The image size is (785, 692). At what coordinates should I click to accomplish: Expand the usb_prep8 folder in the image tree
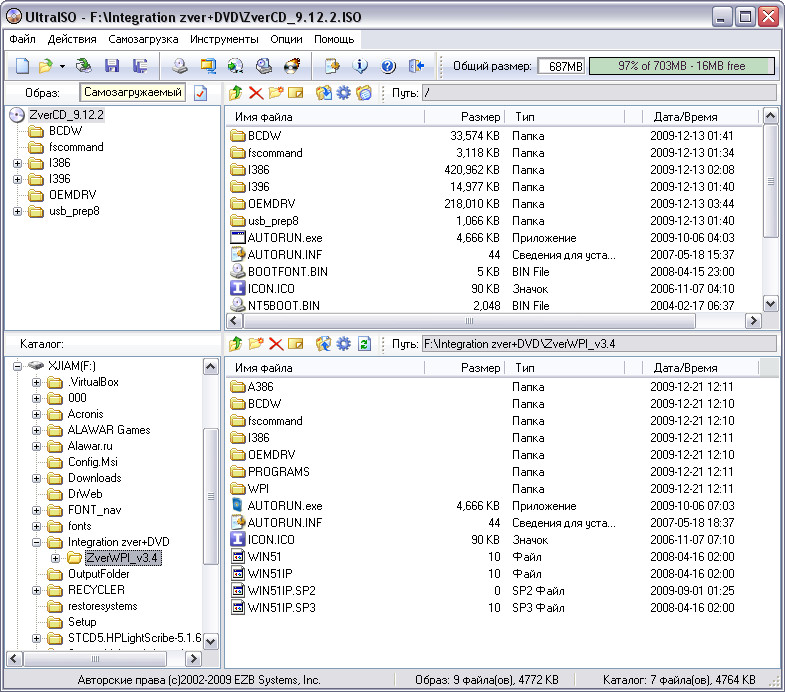click(18, 211)
